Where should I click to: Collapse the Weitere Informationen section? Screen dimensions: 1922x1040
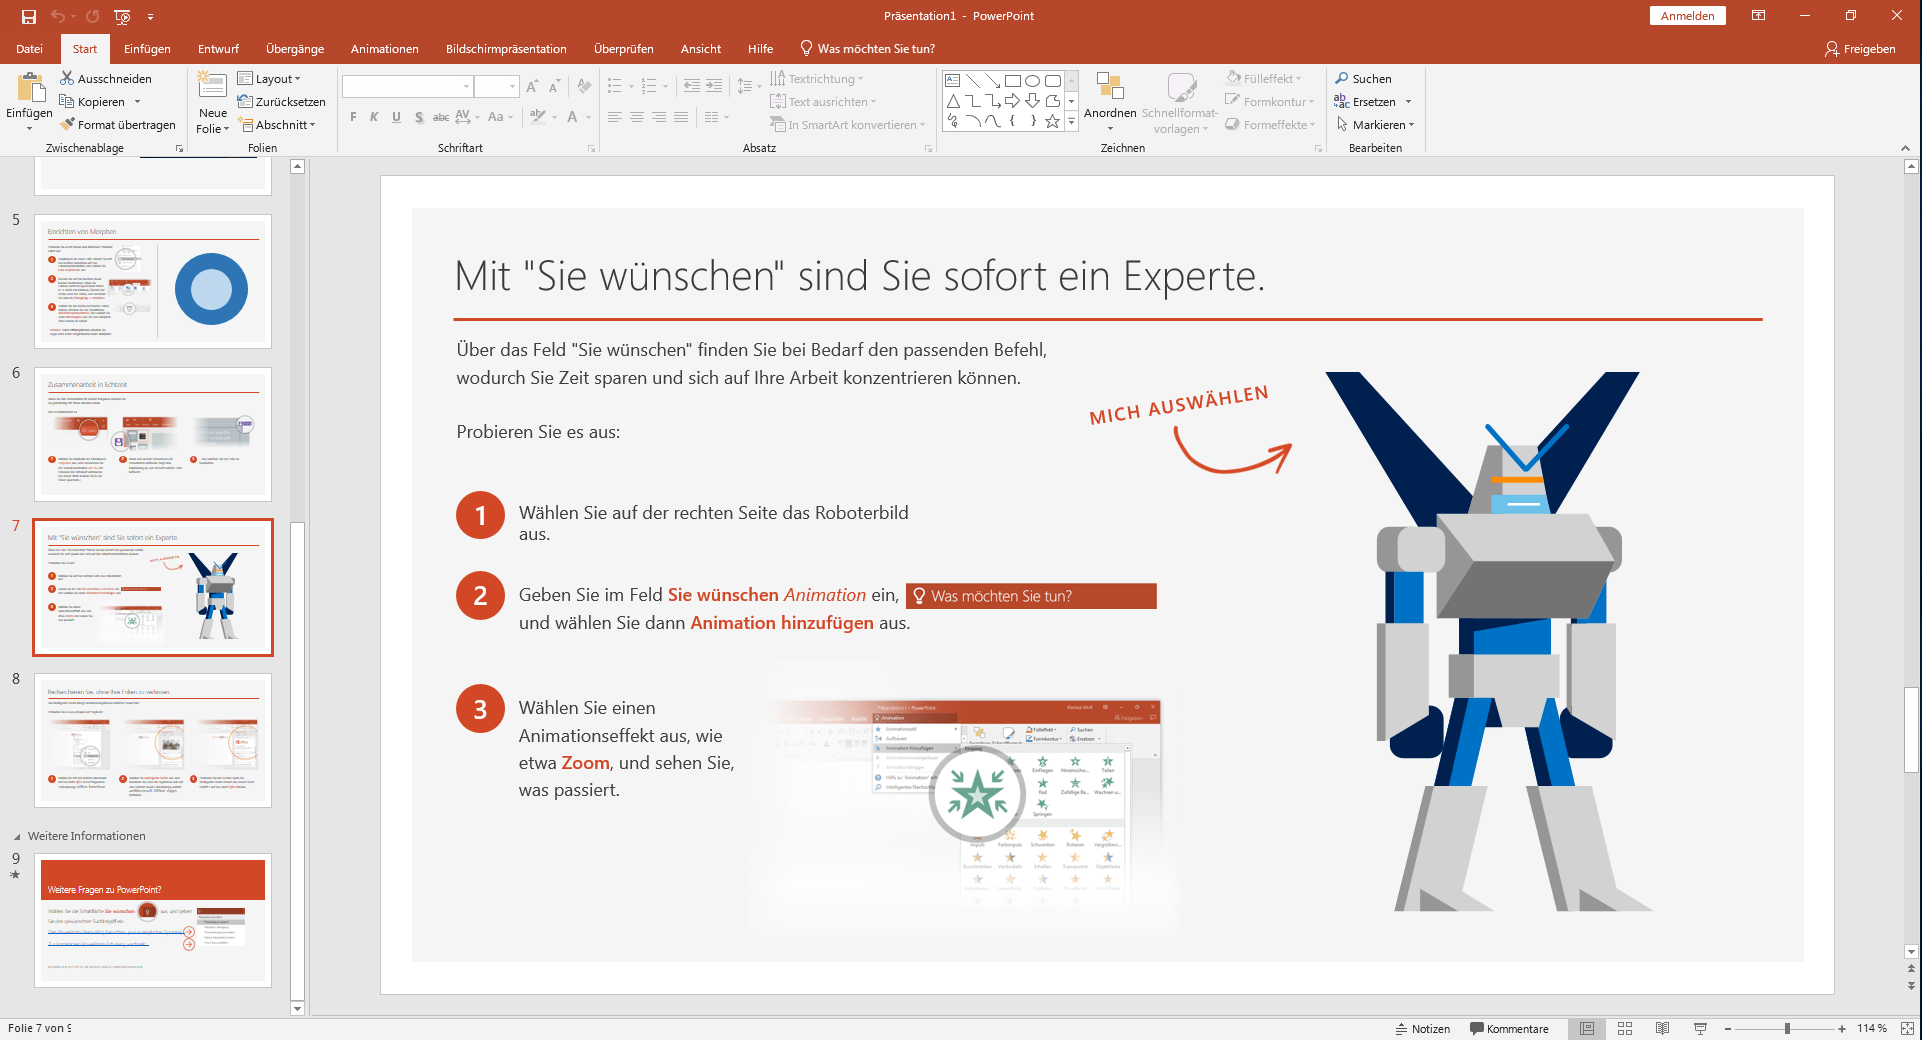pyautogui.click(x=17, y=836)
